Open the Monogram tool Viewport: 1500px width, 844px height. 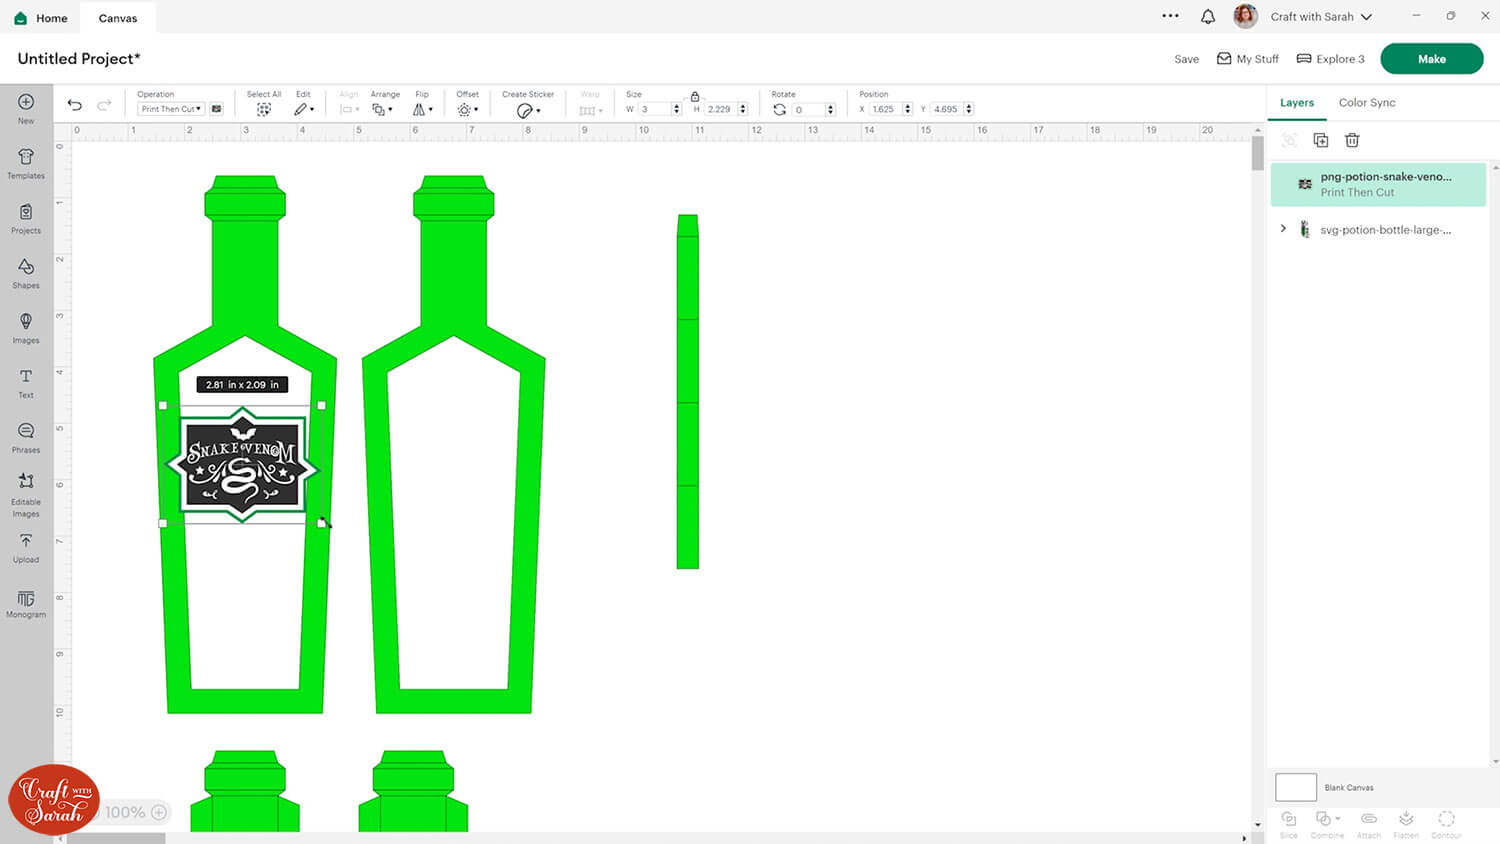pos(26,602)
